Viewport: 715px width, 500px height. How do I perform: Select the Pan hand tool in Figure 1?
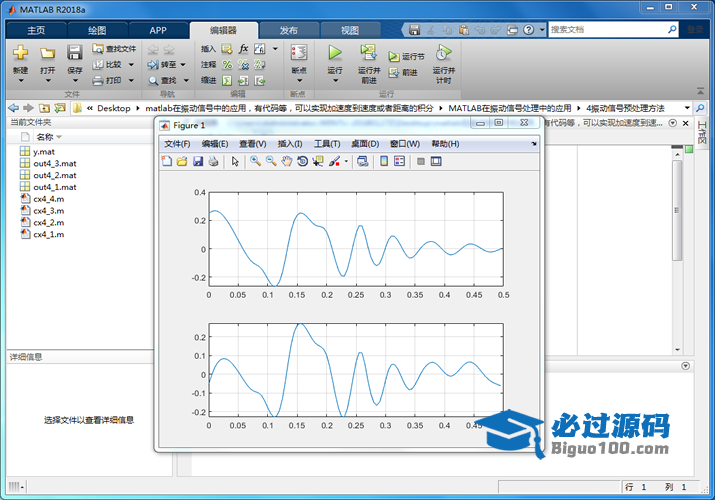point(286,161)
